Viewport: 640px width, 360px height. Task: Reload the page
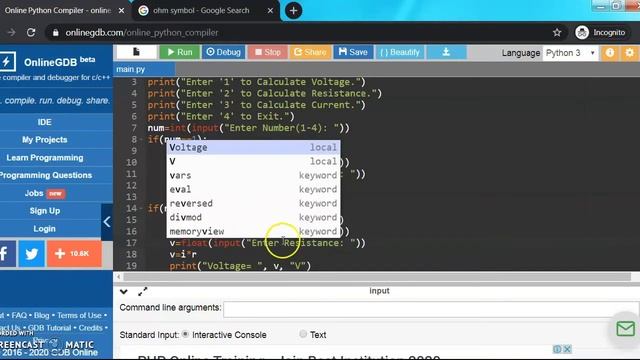click(x=31, y=32)
